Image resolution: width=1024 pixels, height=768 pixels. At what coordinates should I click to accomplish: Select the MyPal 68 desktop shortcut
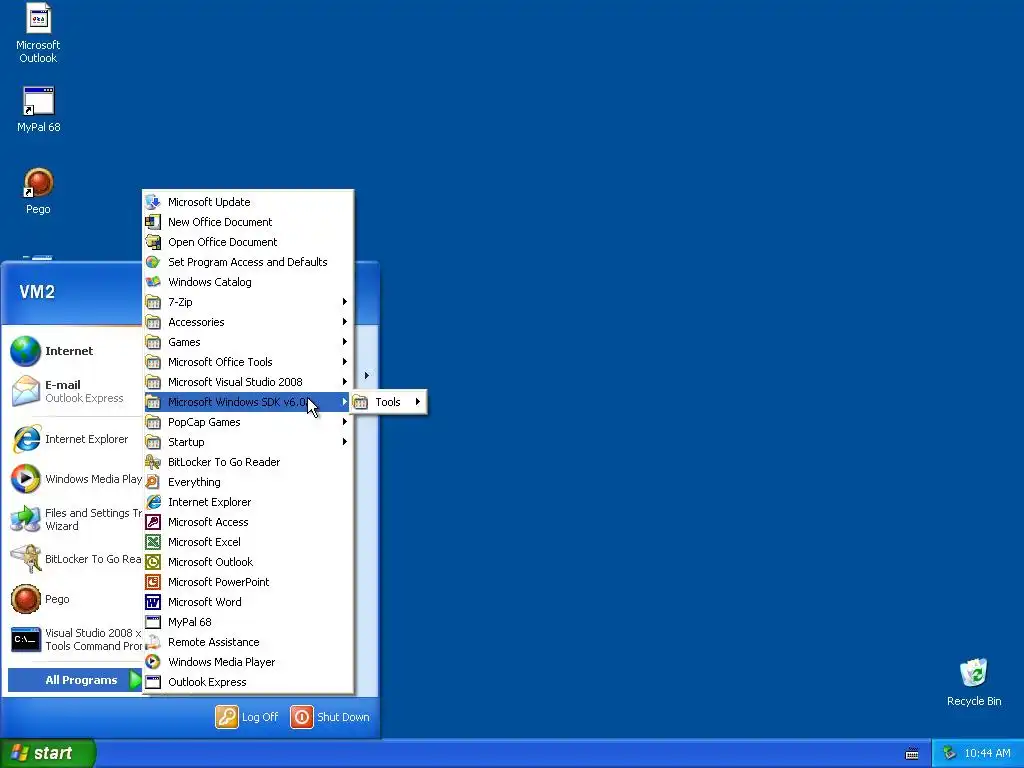pos(38,109)
